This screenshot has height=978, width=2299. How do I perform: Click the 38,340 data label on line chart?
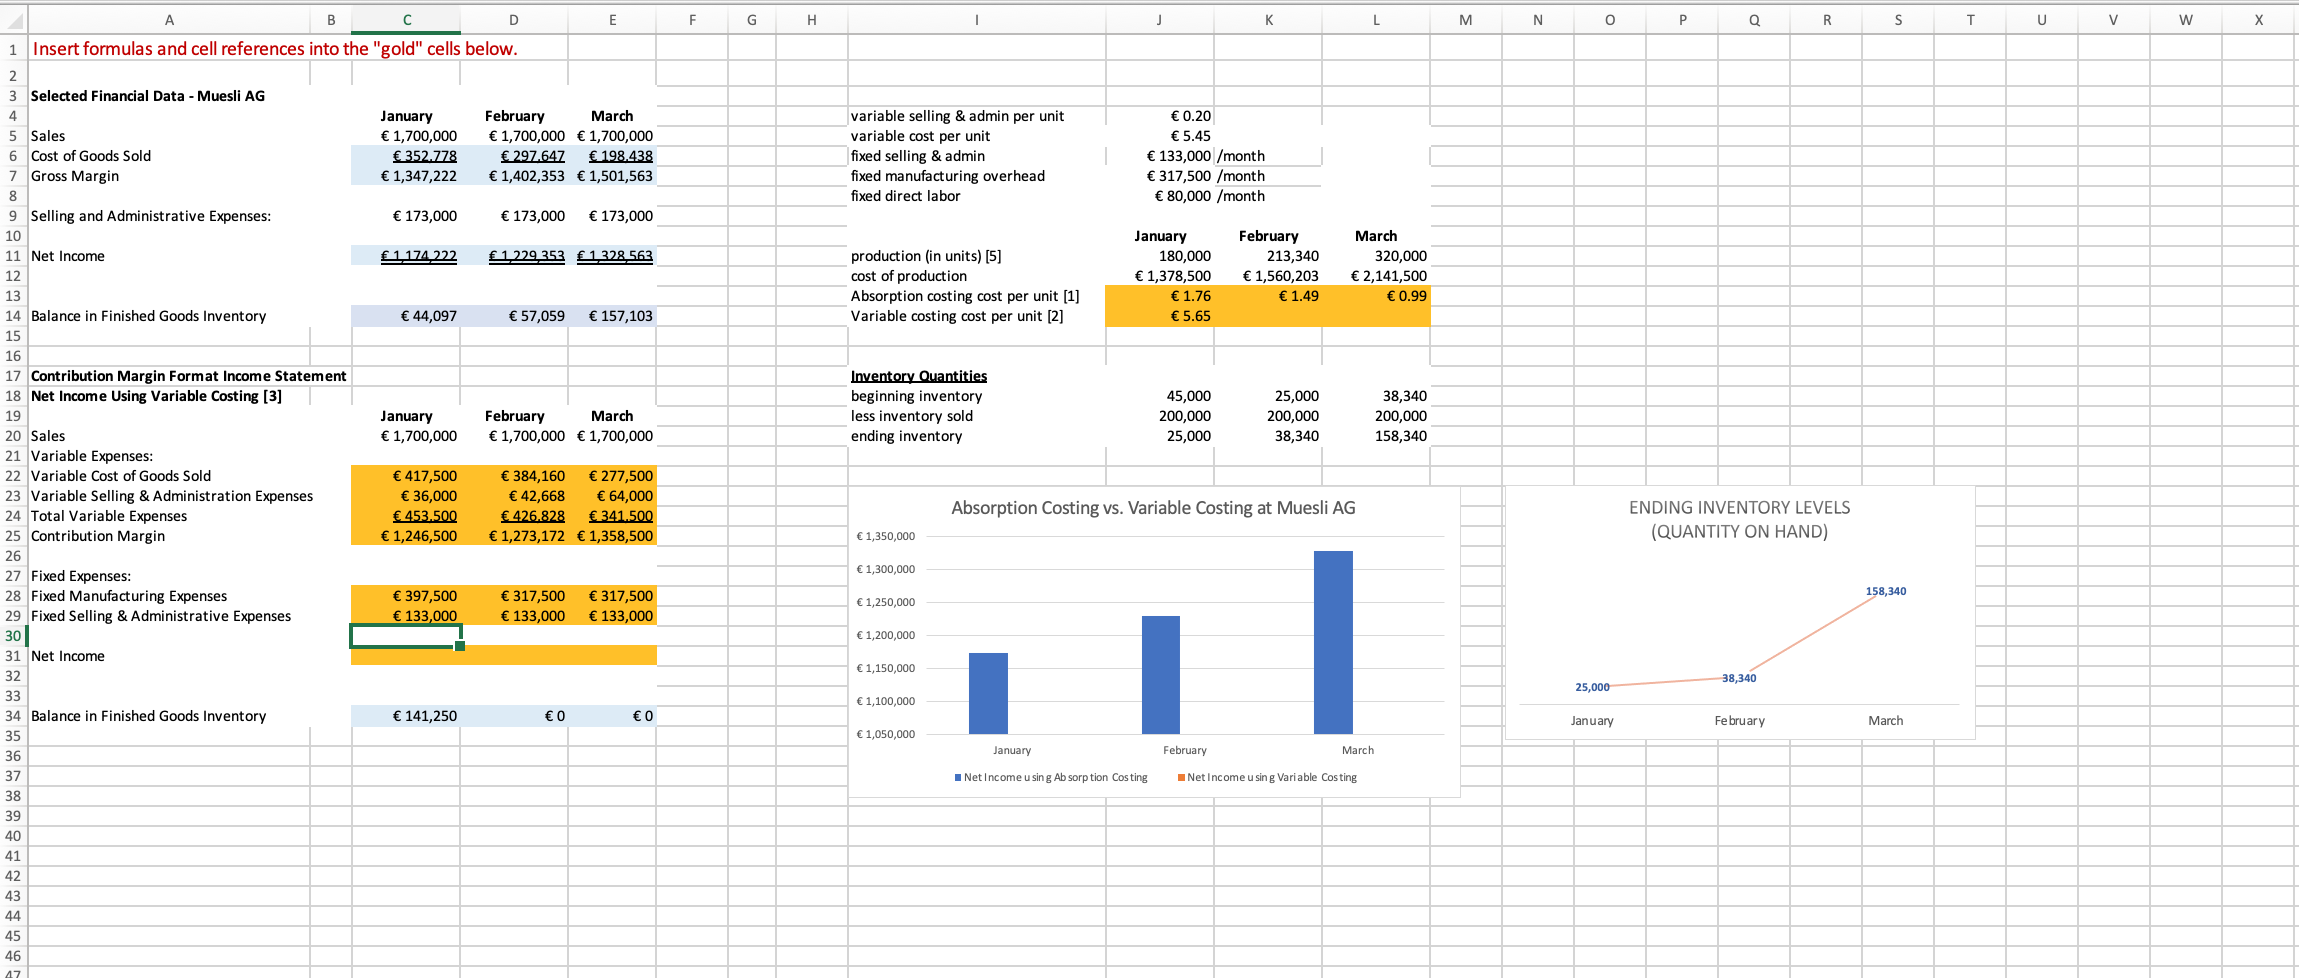pyautogui.click(x=1739, y=678)
